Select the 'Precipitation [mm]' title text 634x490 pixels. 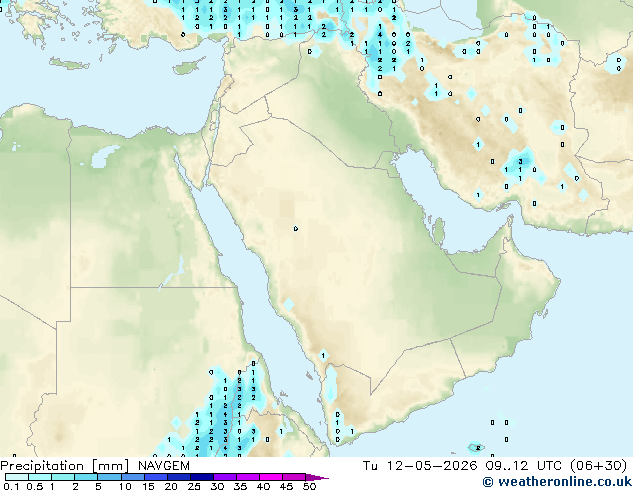tap(64, 466)
